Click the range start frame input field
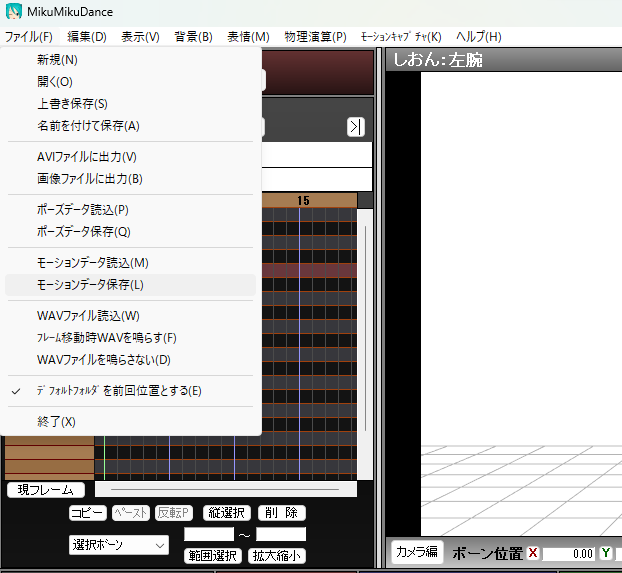The height and width of the screenshot is (573, 622). 209,534
